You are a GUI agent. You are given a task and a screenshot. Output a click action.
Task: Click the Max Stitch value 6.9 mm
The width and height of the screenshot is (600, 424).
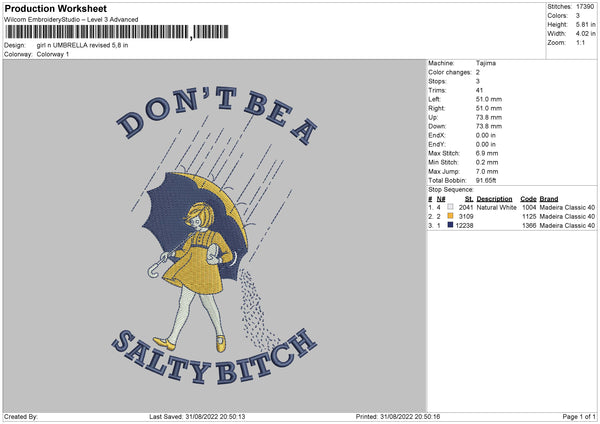487,153
